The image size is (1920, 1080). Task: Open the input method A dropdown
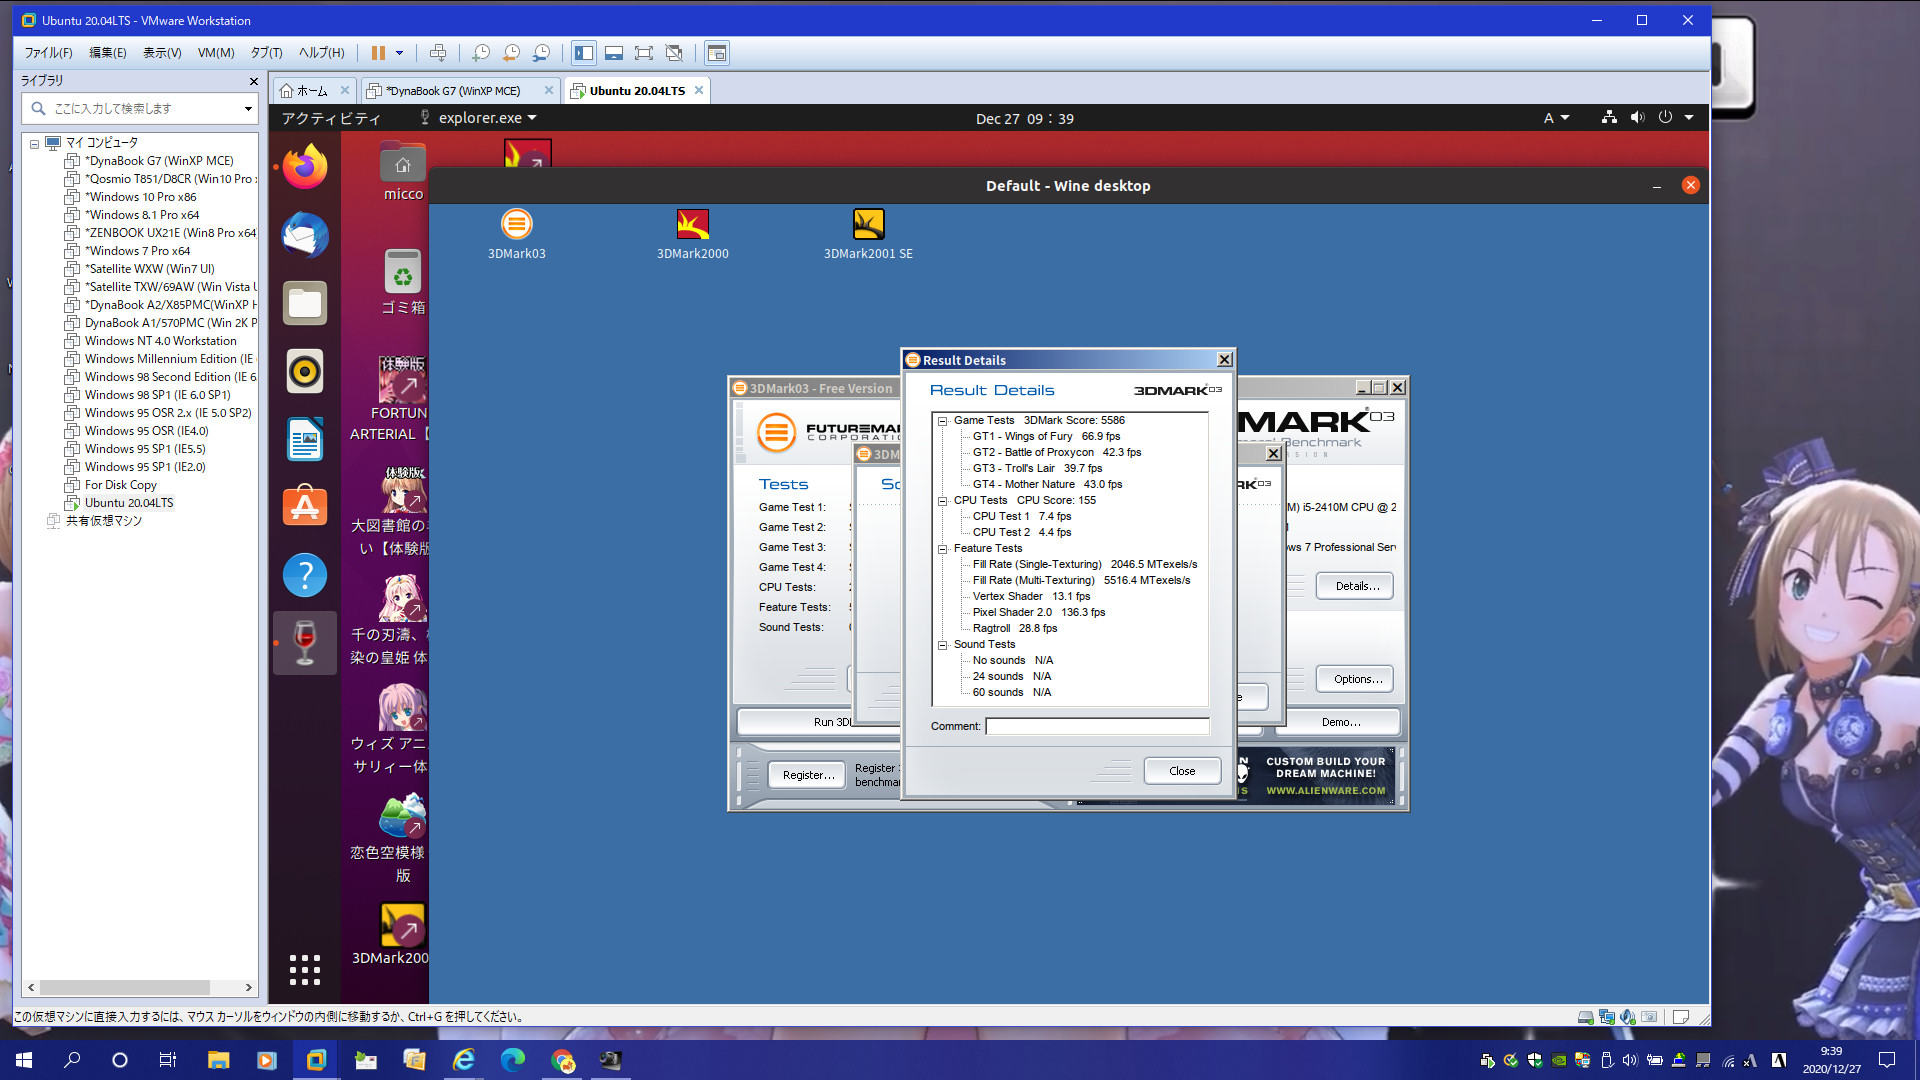point(1557,118)
